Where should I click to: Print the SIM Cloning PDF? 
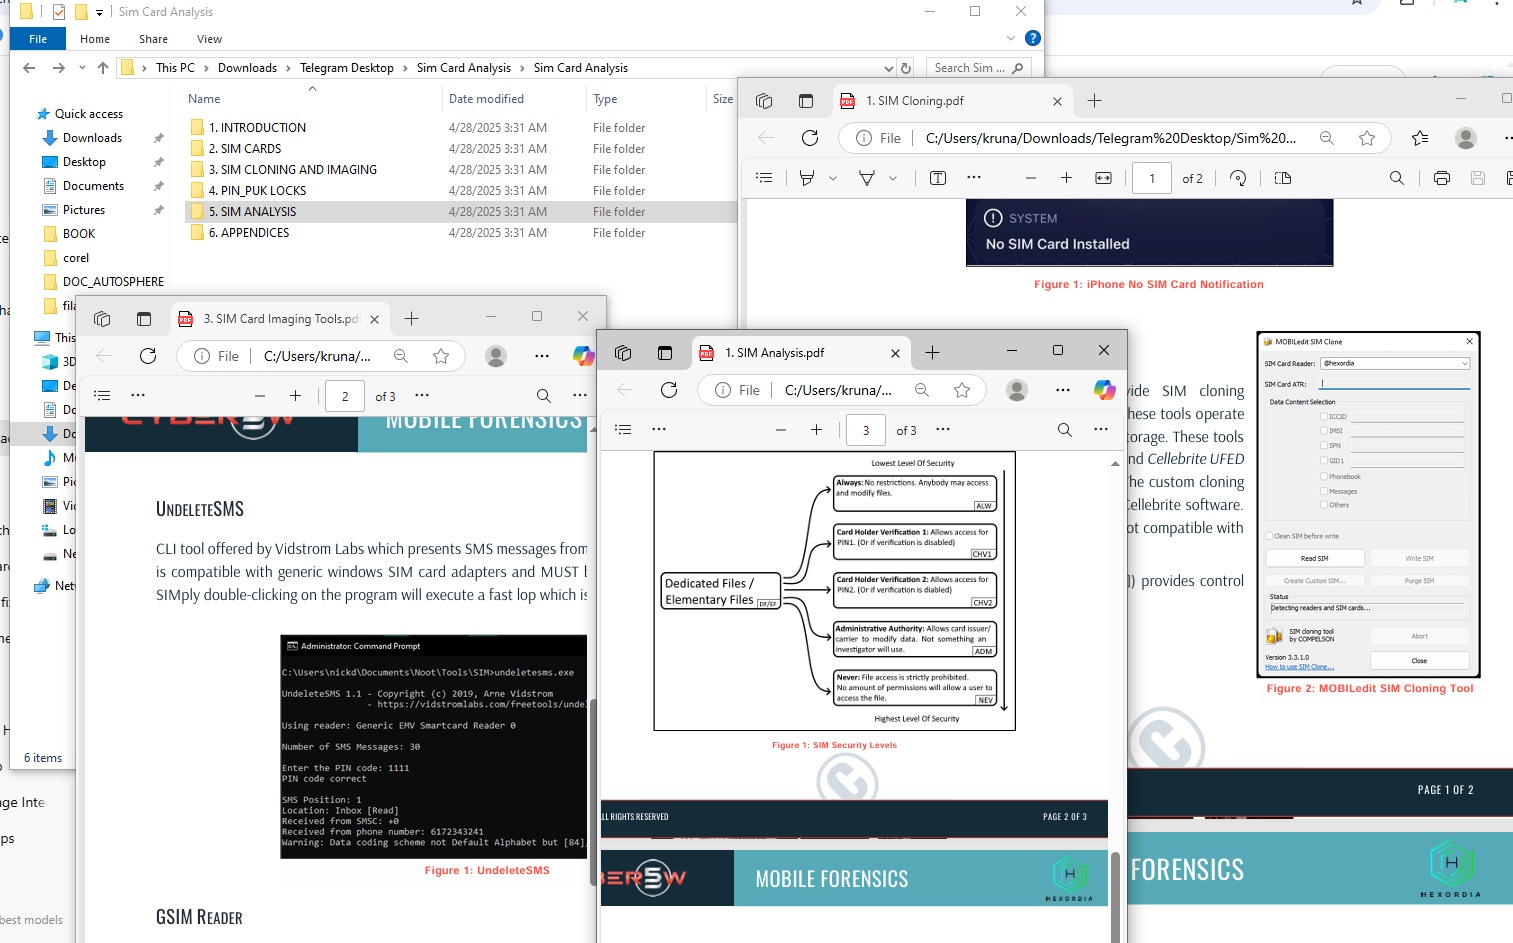click(1441, 178)
